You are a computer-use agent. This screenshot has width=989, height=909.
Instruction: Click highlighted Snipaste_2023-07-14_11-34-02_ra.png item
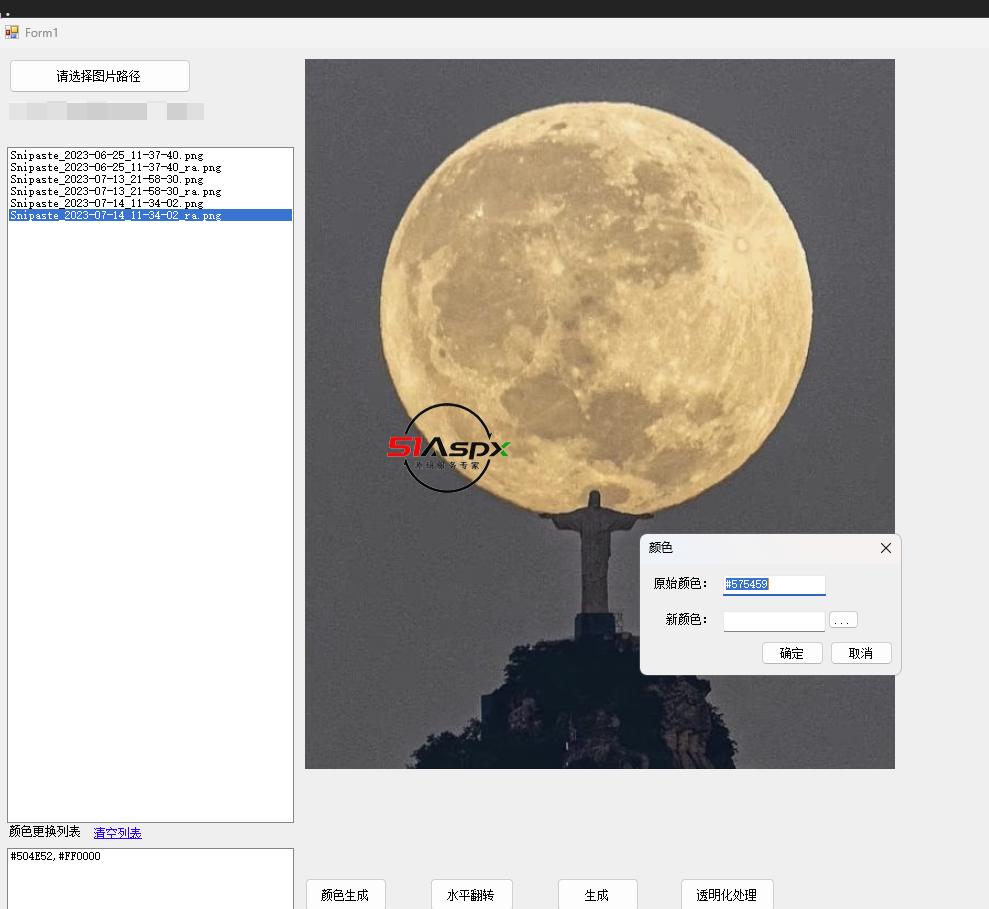tap(116, 215)
